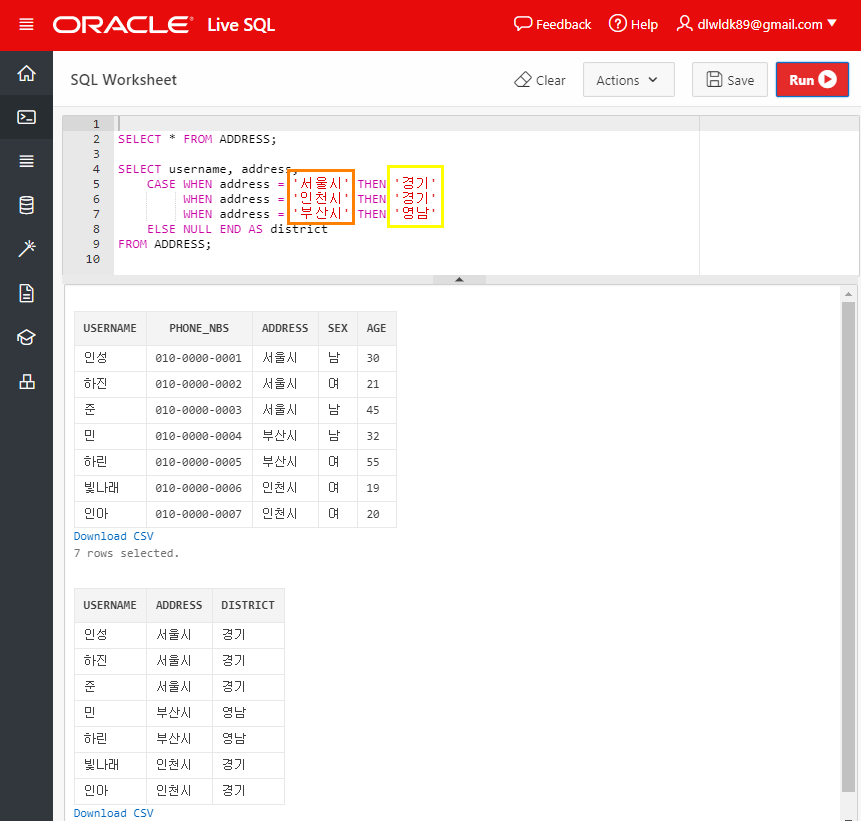
Task: Open user account dlwldk89@gmail.com menu
Action: [x=757, y=24]
